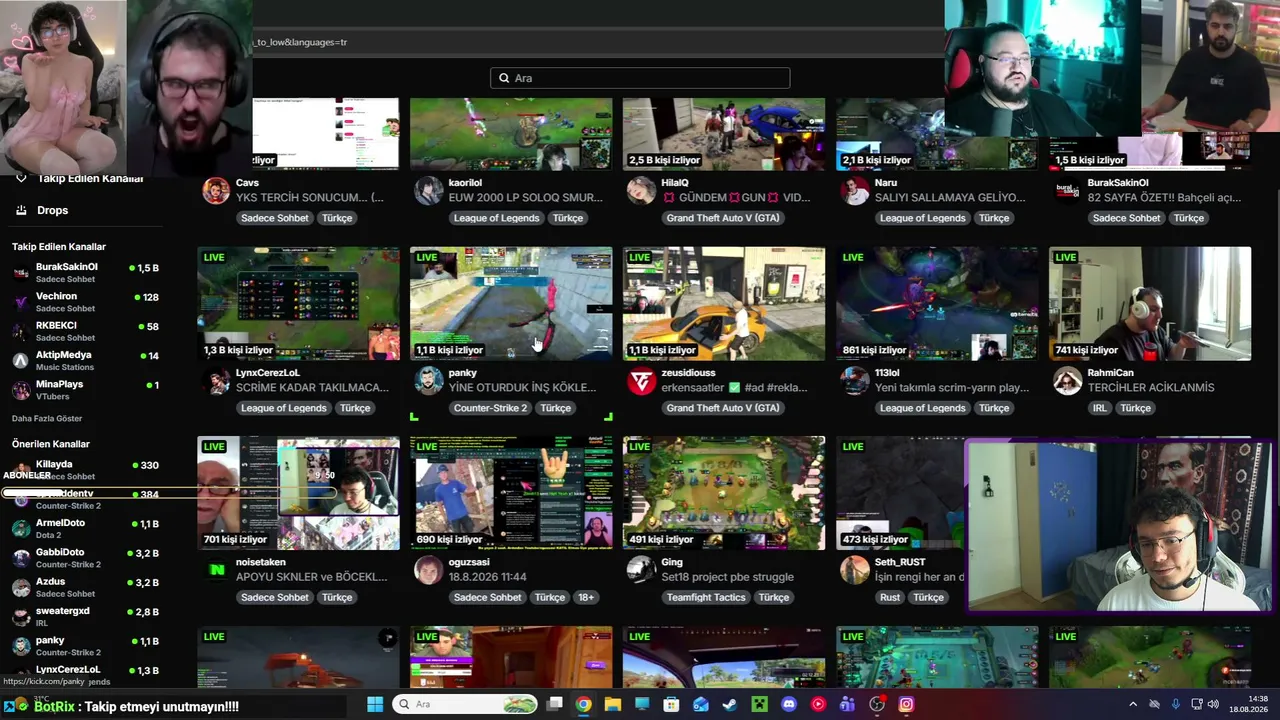
Task: Open LynxCerezLoL stream card avatar
Action: pos(216,380)
